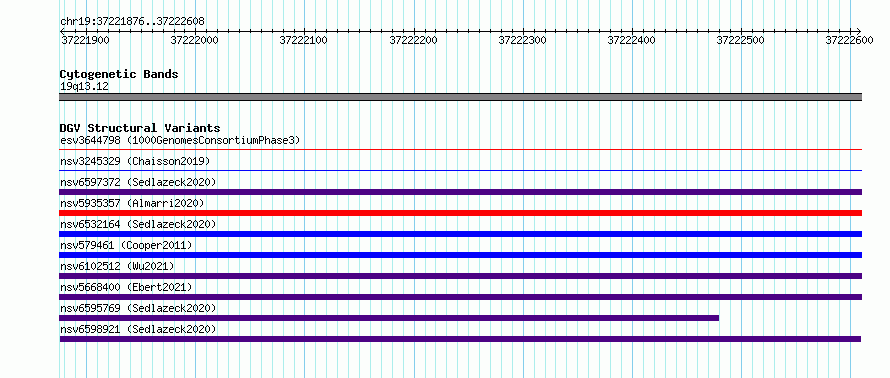Click the gray 19q13.12 cytogenetic band bar
The image size is (890, 378).
(x=460, y=97)
